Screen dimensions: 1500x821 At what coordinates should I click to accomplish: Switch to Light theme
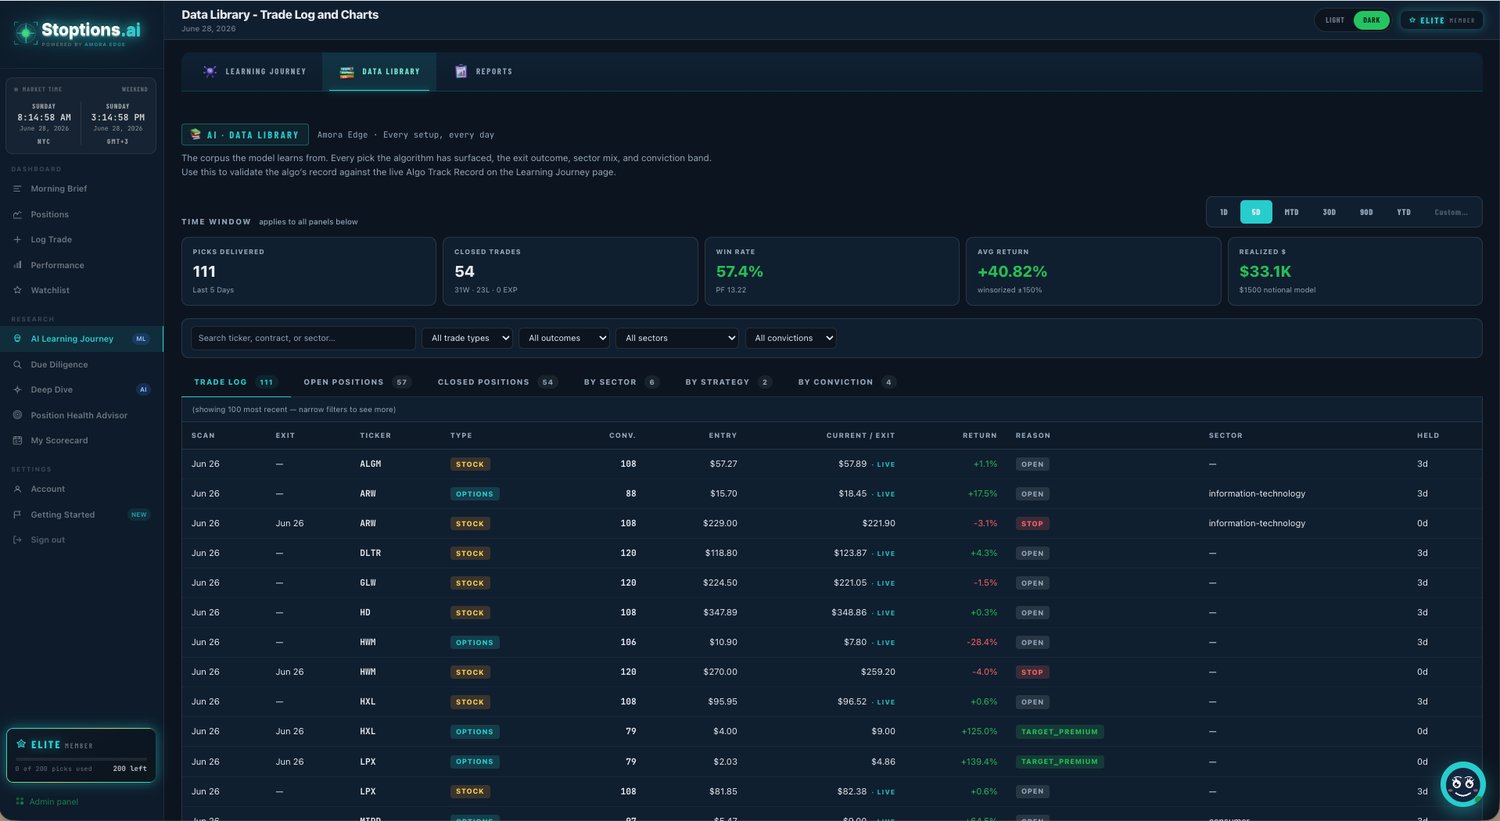click(1335, 20)
